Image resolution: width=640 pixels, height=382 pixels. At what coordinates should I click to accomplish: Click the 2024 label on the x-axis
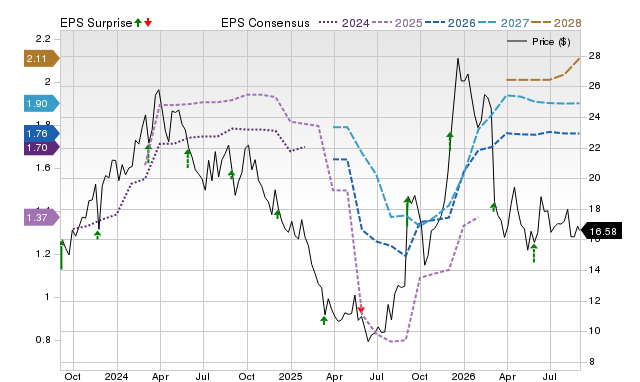pos(116,376)
